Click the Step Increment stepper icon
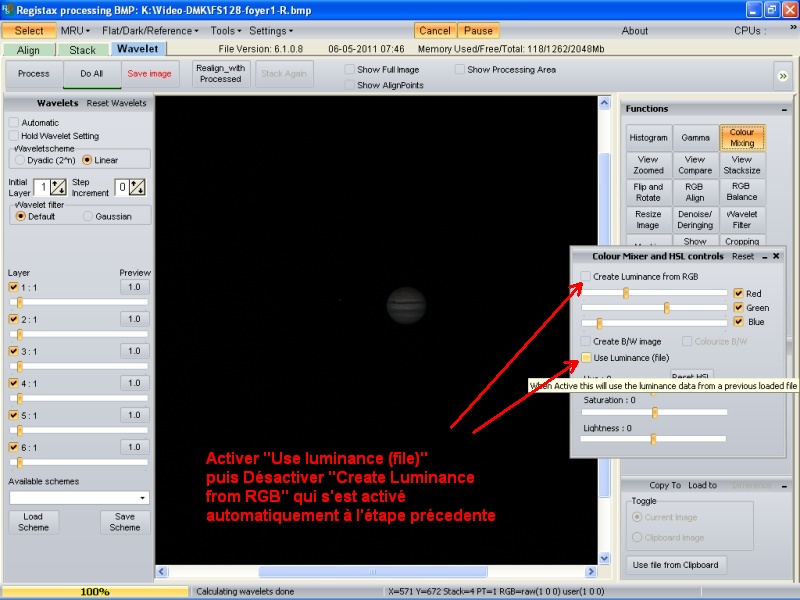This screenshot has width=800, height=600. 137,187
